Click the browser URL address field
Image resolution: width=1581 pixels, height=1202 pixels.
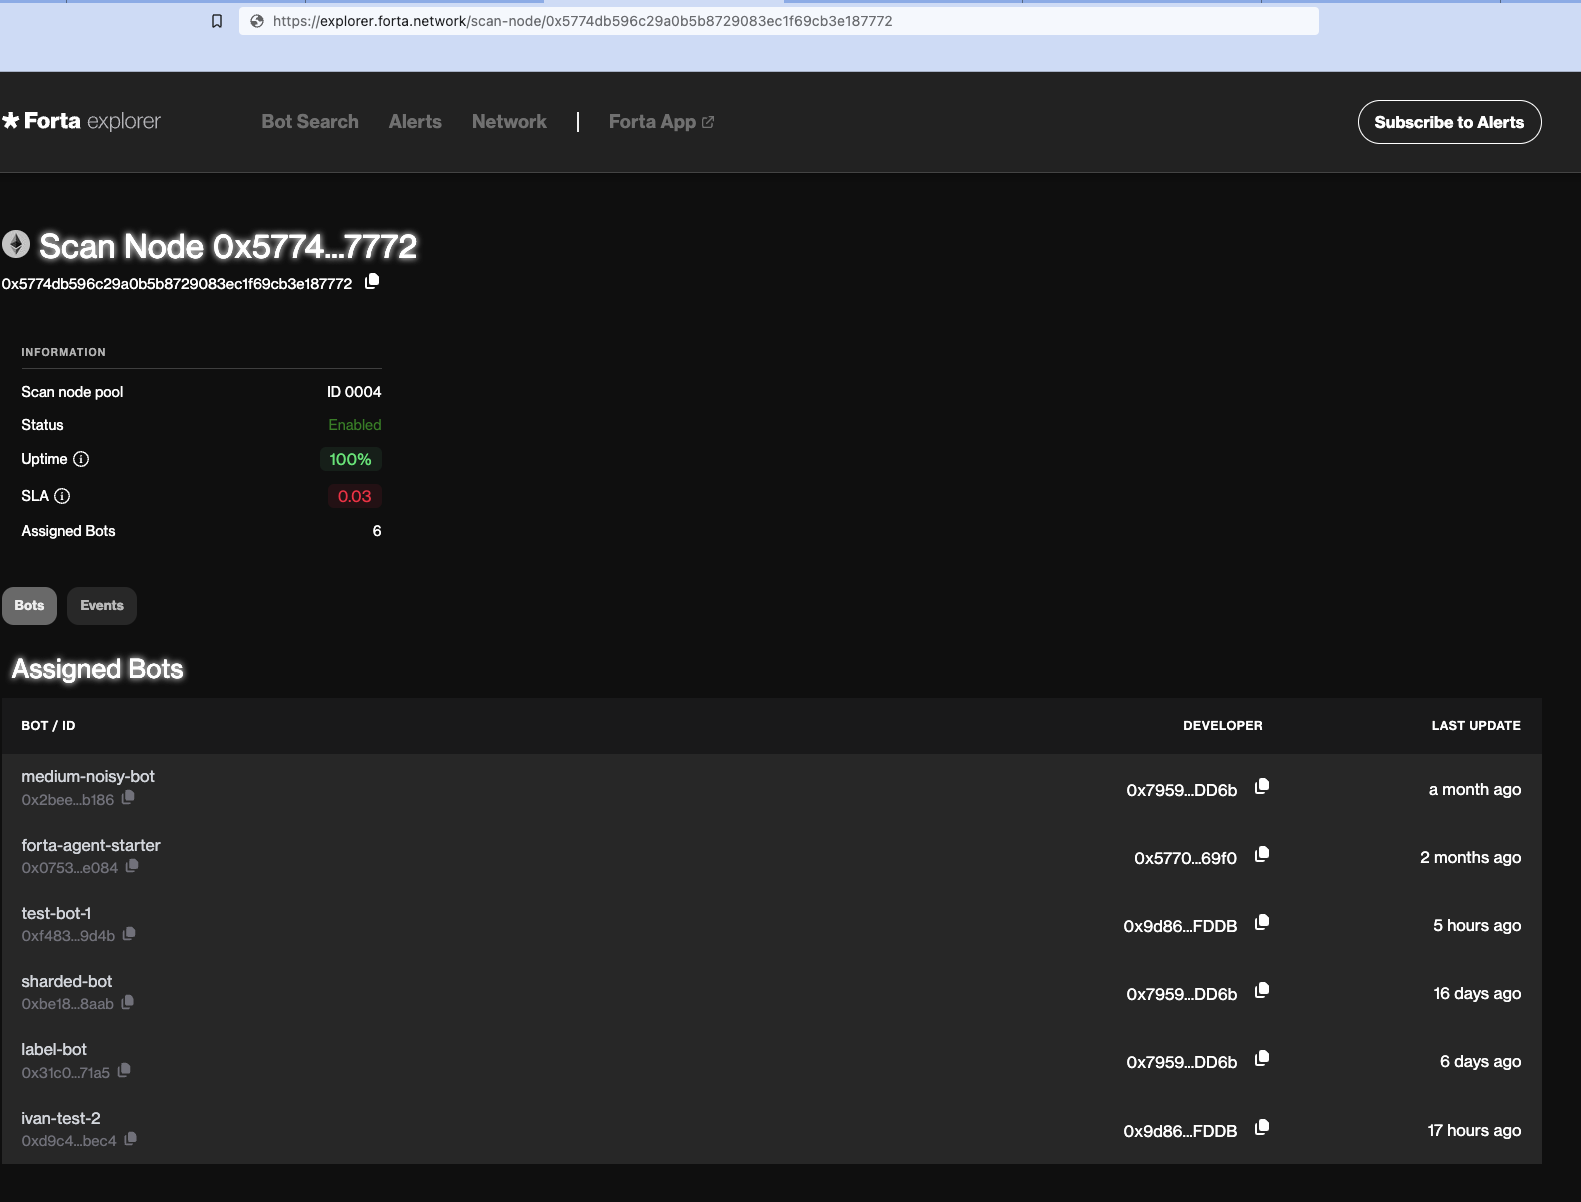(x=778, y=21)
